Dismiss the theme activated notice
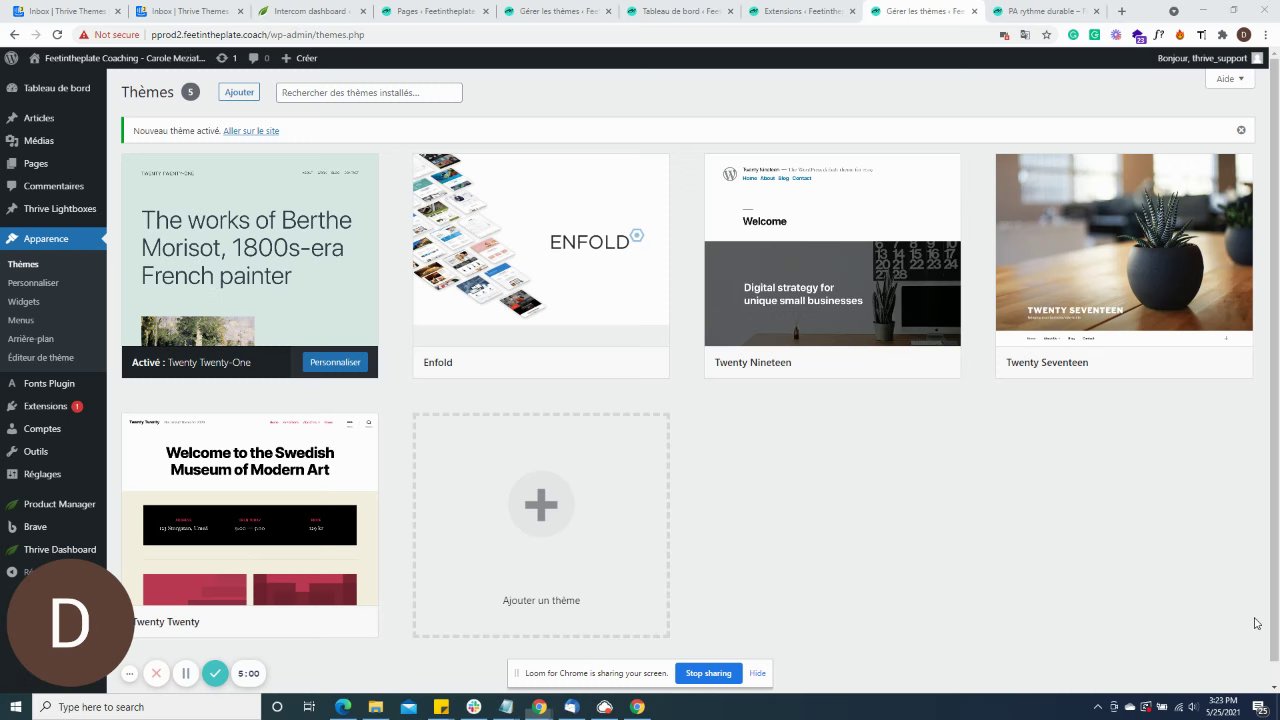1280x720 pixels. pyautogui.click(x=1241, y=130)
